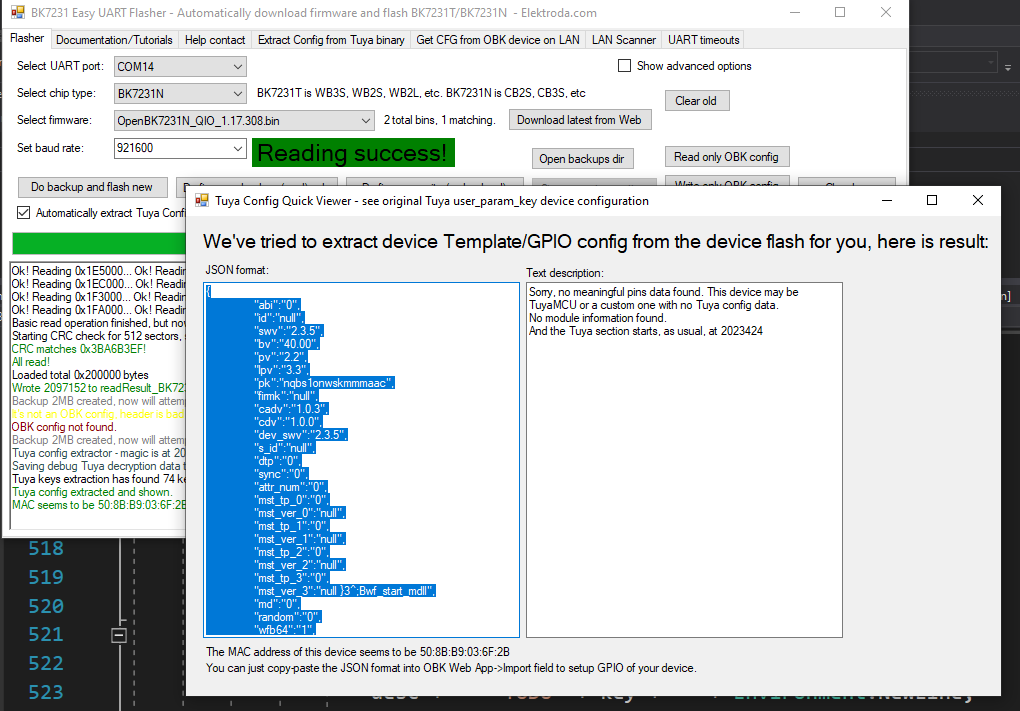Open the UART timeouts tab
The height and width of the screenshot is (711, 1020).
tap(704, 40)
